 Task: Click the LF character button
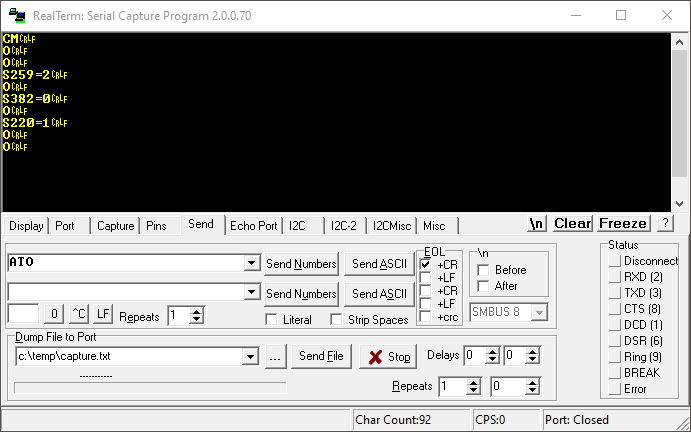coord(103,315)
